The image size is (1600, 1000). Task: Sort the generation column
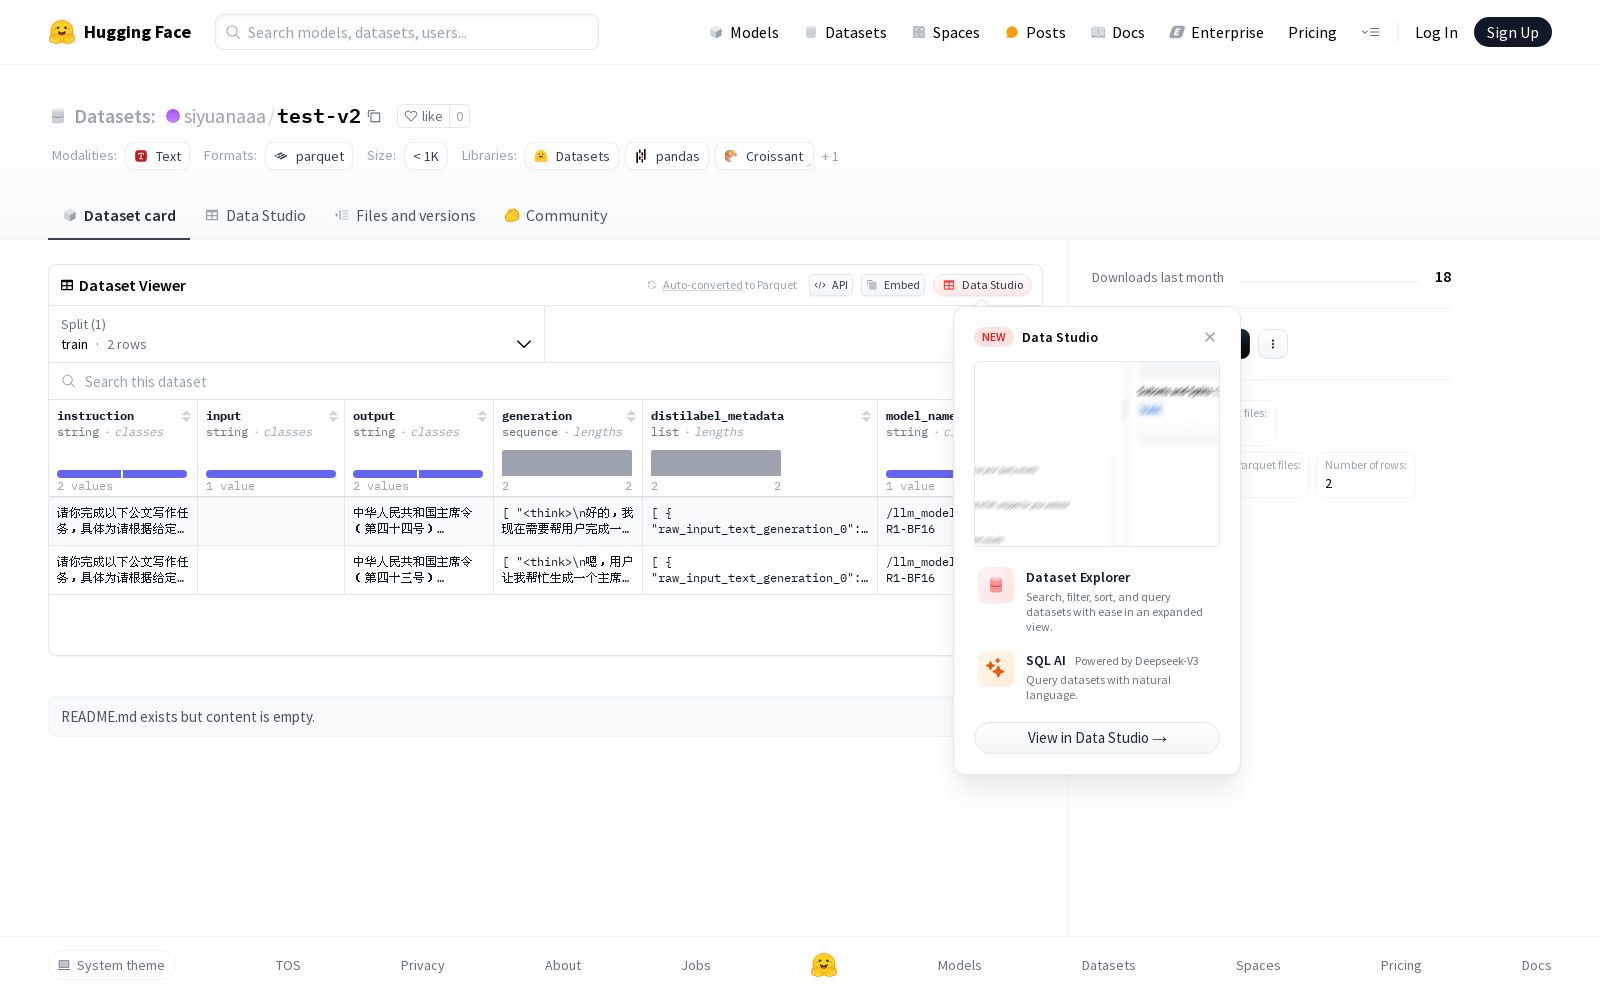(x=631, y=416)
